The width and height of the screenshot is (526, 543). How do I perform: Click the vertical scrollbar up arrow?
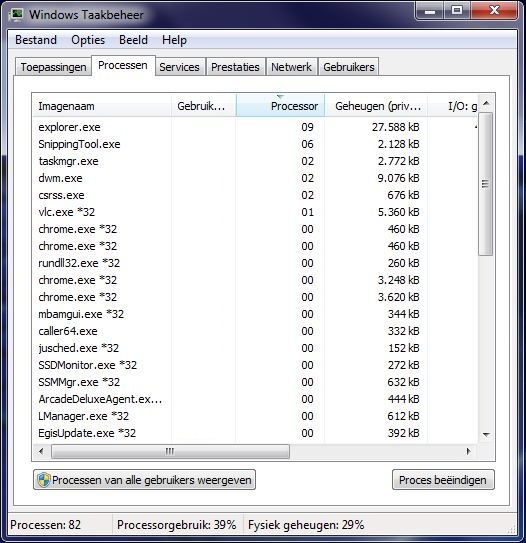[x=486, y=103]
